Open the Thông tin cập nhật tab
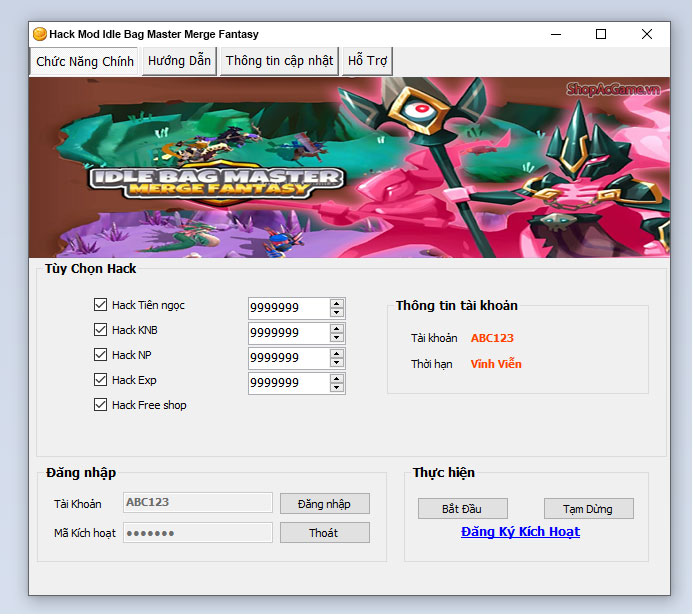The height and width of the screenshot is (616, 693). pyautogui.click(x=279, y=61)
